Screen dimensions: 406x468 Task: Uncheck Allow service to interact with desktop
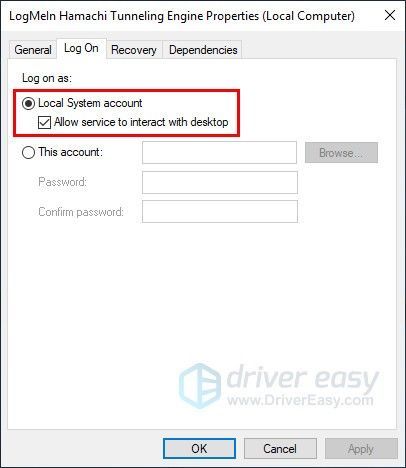[45, 122]
